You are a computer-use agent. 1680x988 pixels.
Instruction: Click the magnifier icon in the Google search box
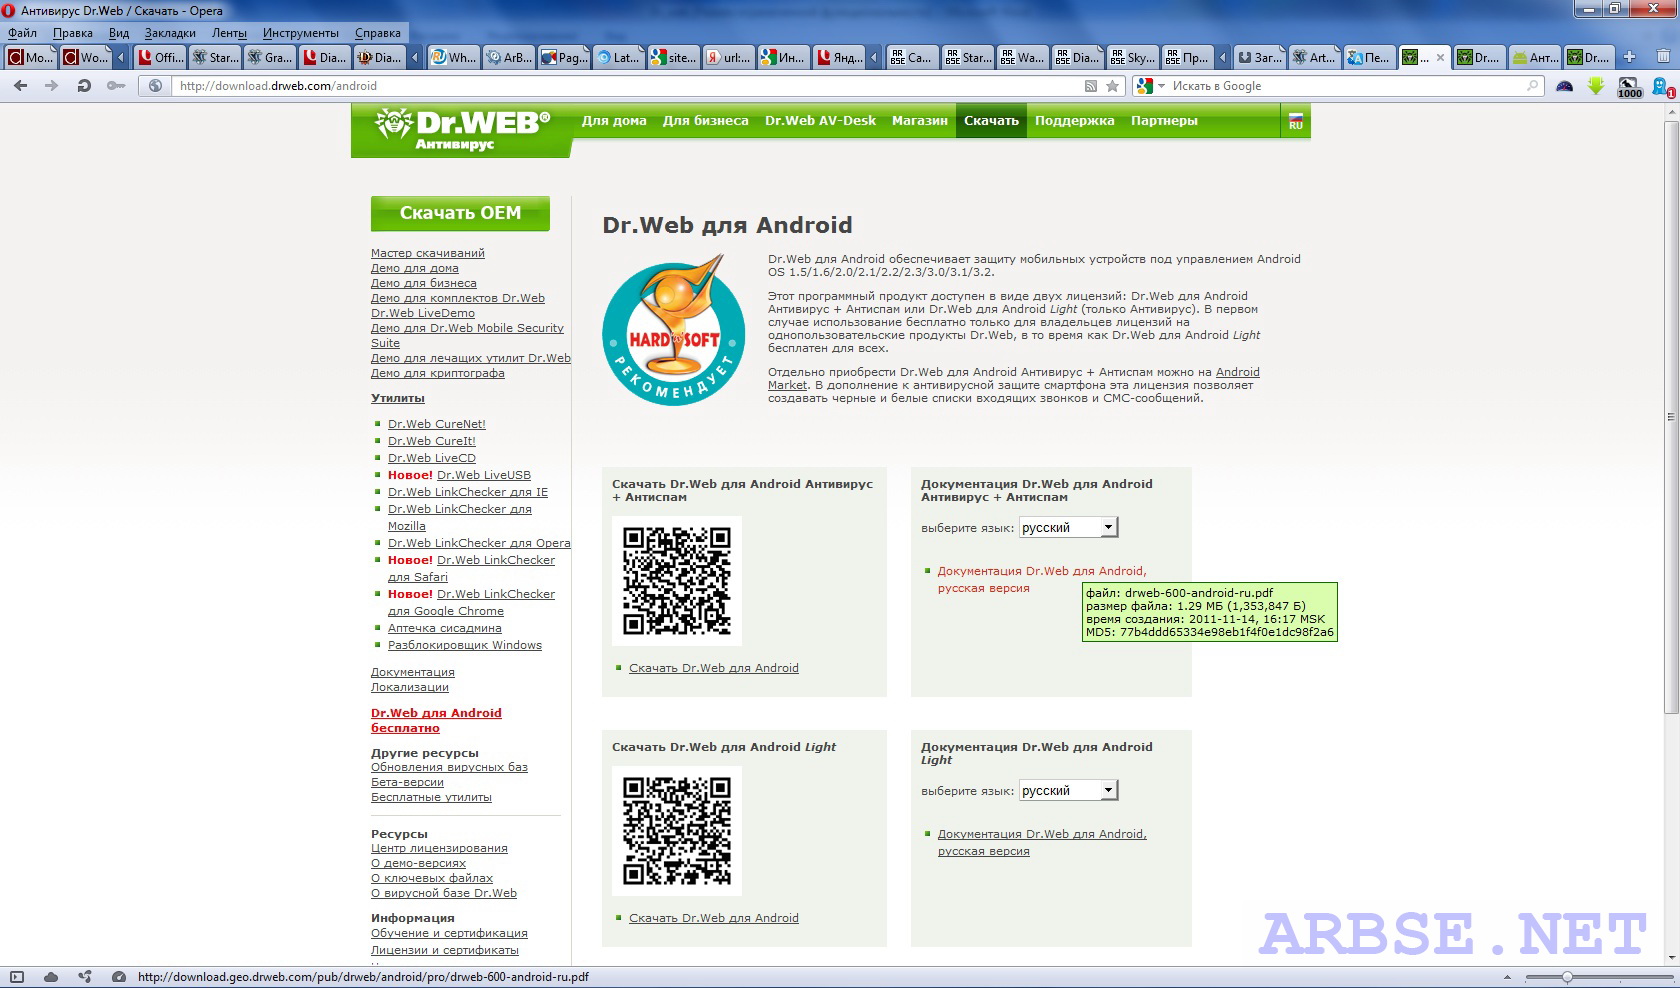pos(1532,86)
